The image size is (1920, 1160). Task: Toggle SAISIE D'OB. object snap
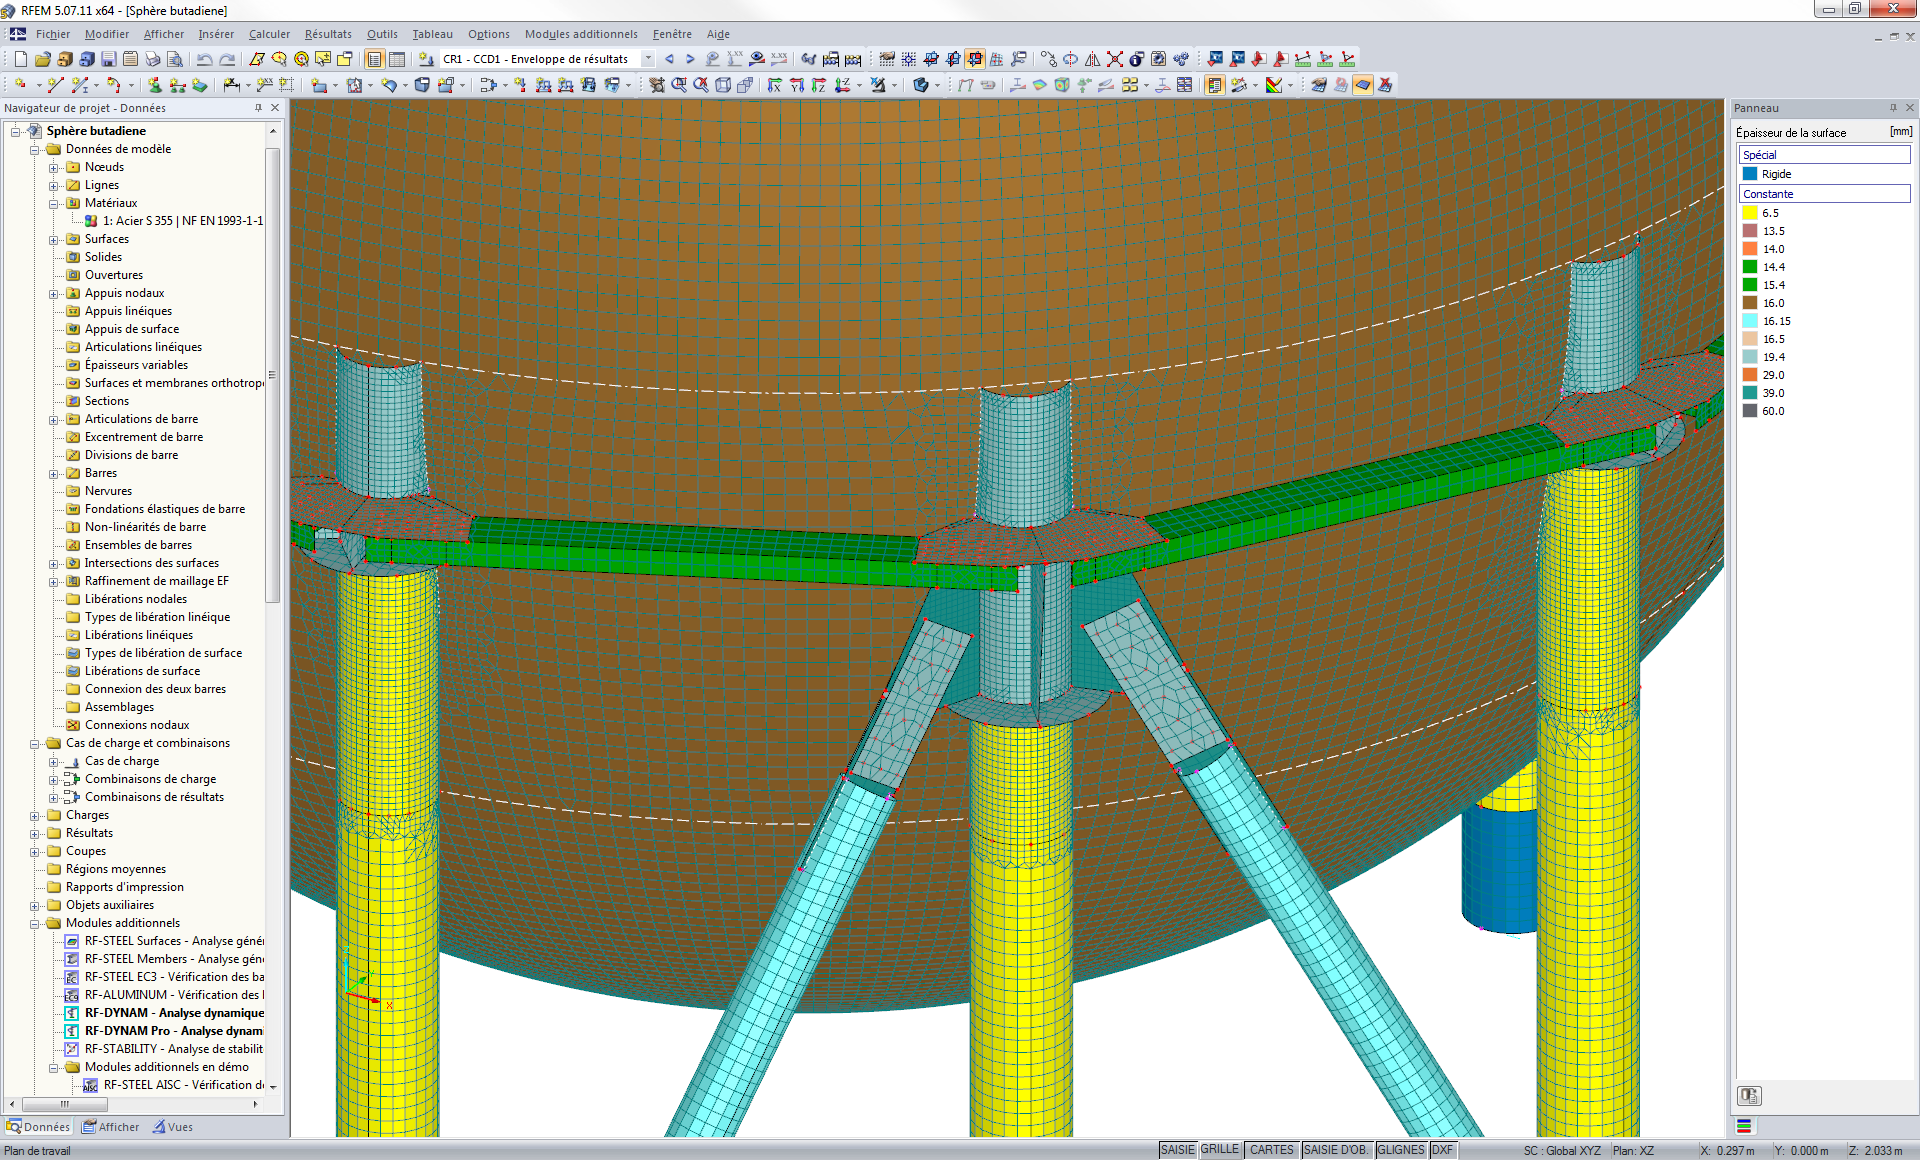(1336, 1150)
